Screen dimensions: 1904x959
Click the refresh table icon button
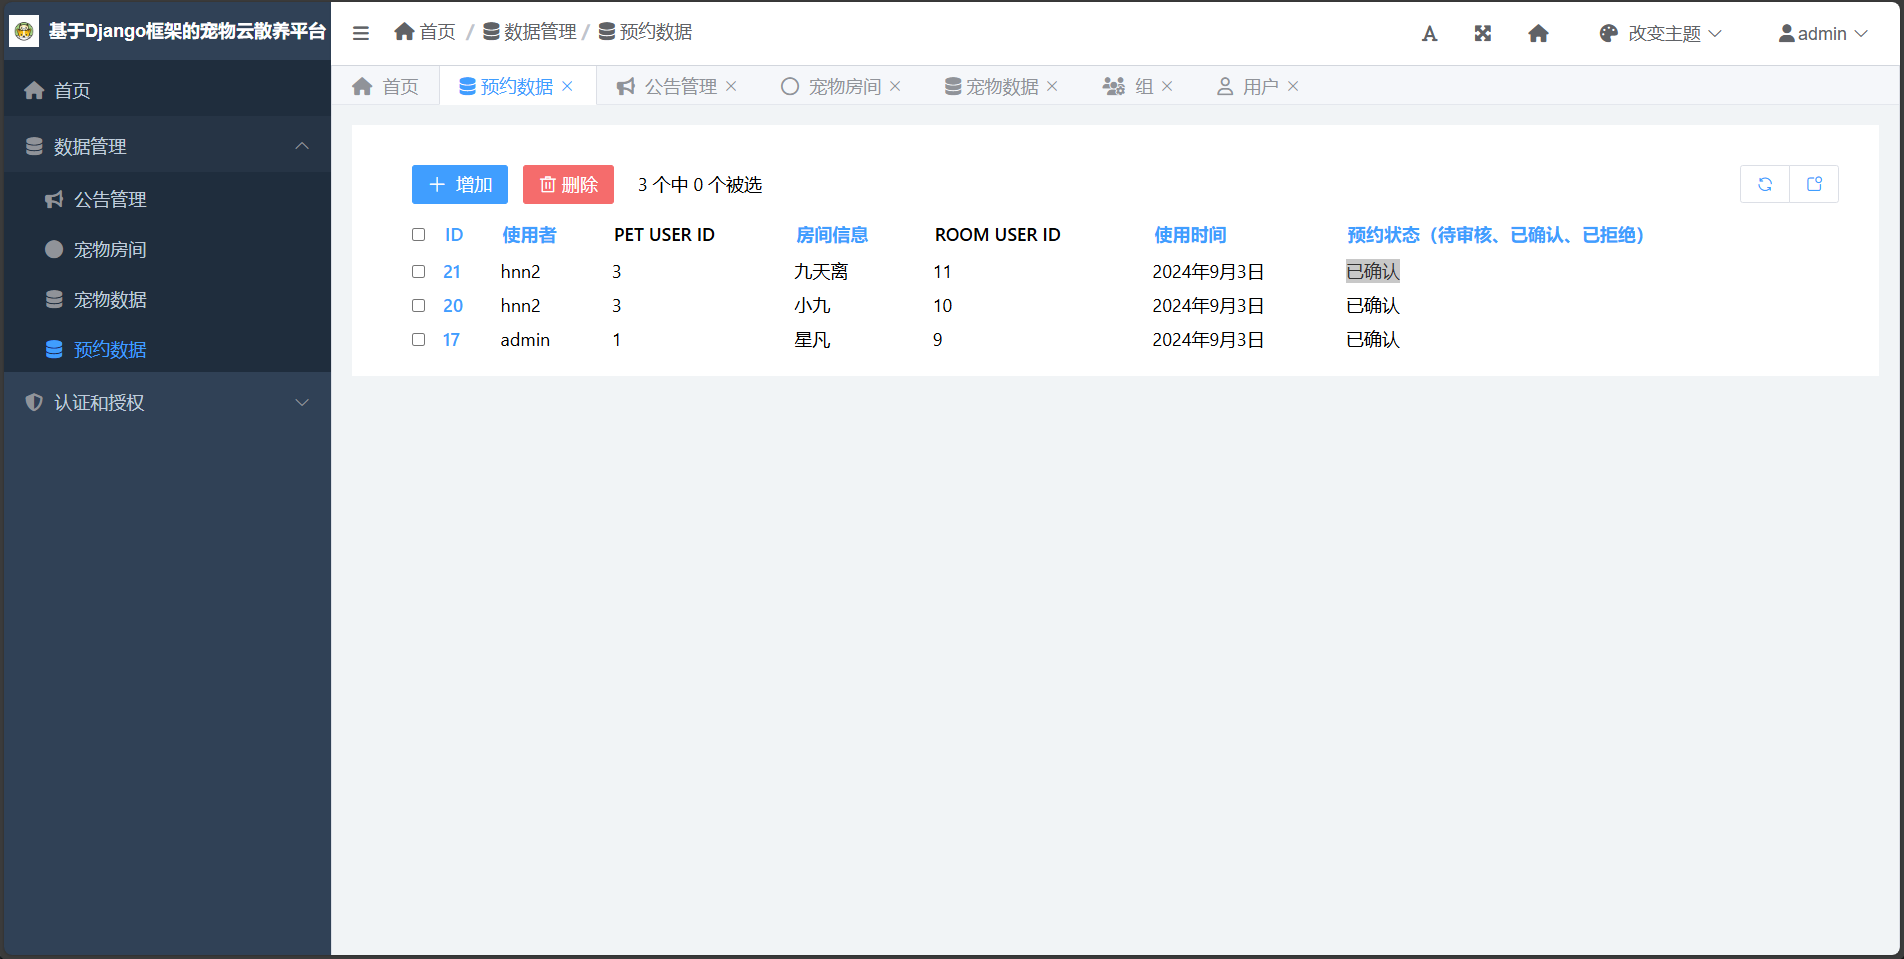[x=1765, y=184]
